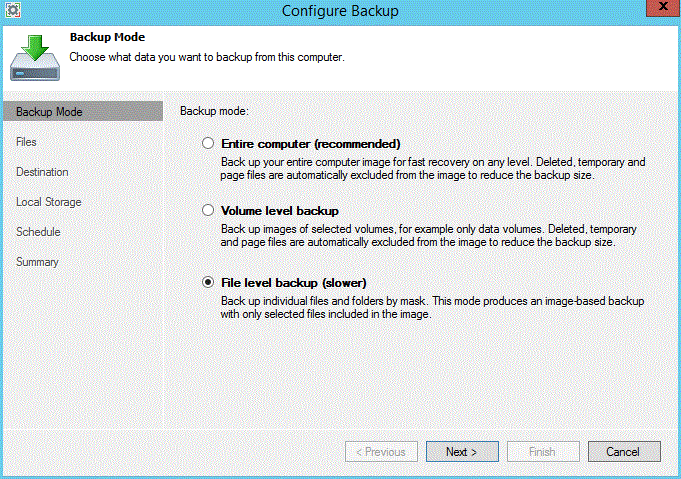Click the window system icon in the title bar
This screenshot has height=479, width=681.
[12, 11]
